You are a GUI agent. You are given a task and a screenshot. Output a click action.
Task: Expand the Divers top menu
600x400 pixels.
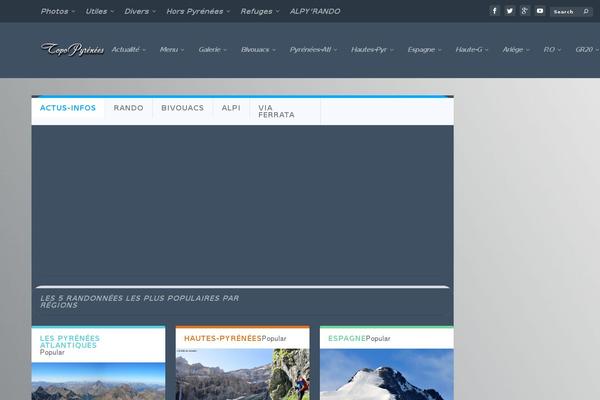[x=140, y=11]
